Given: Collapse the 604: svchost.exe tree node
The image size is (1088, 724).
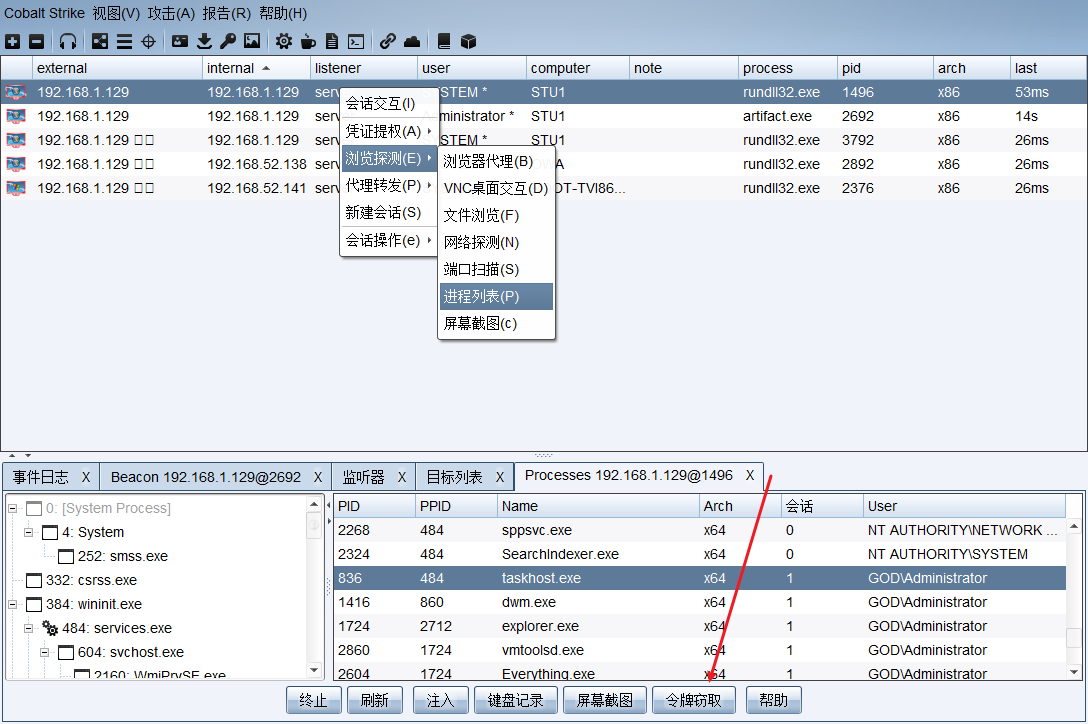Looking at the screenshot, I should (x=44, y=653).
